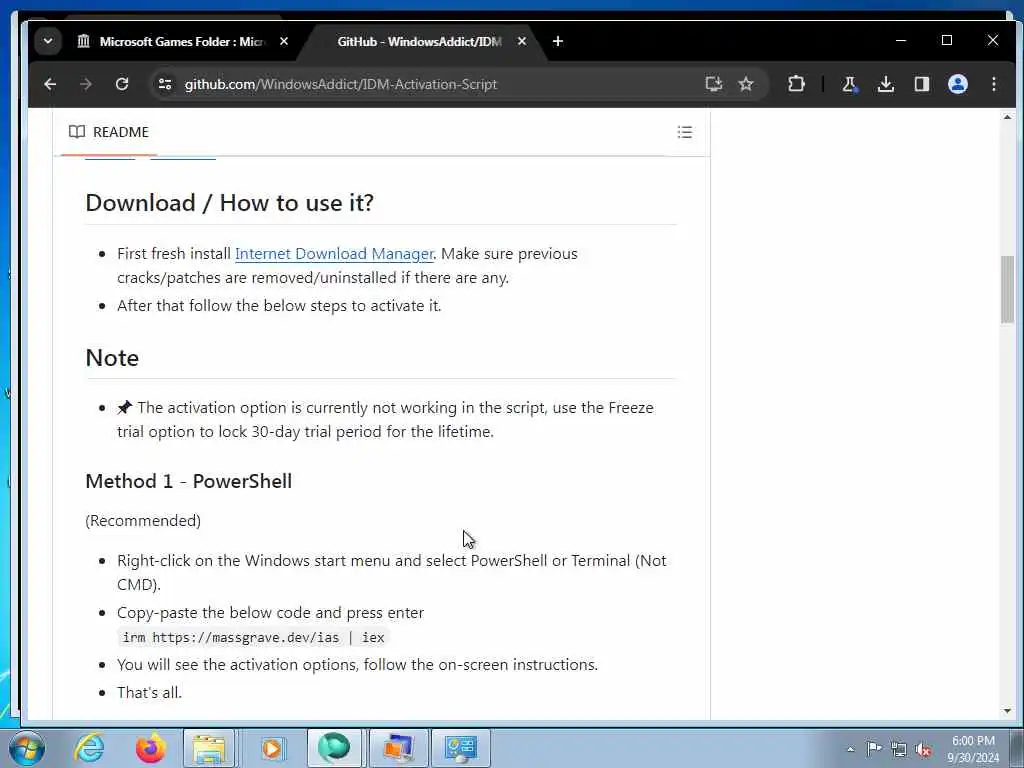The width and height of the screenshot is (1024, 768).
Task: Open the Action Center flag icon
Action: click(874, 748)
